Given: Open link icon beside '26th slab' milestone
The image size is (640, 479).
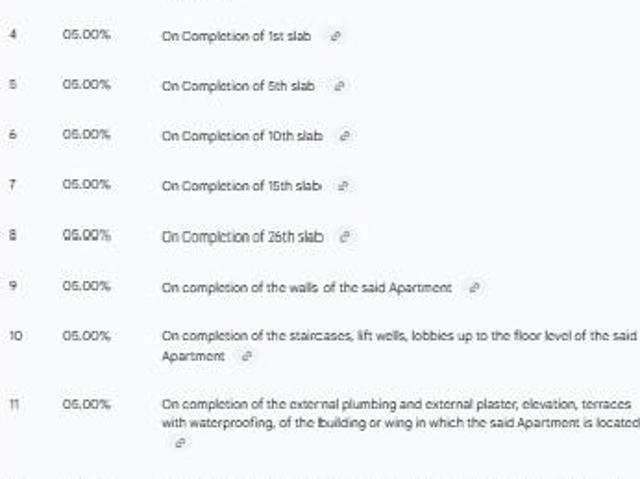Looking at the screenshot, I should (x=346, y=237).
